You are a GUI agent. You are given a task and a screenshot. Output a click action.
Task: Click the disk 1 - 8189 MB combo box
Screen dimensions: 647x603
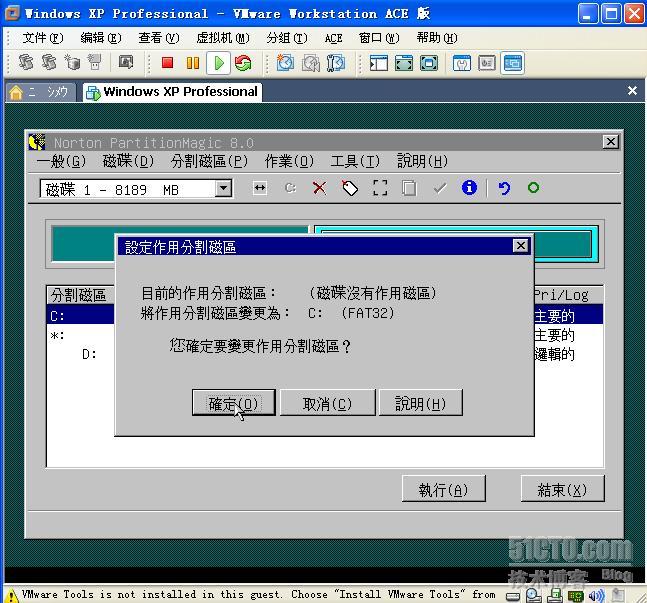click(x=136, y=189)
